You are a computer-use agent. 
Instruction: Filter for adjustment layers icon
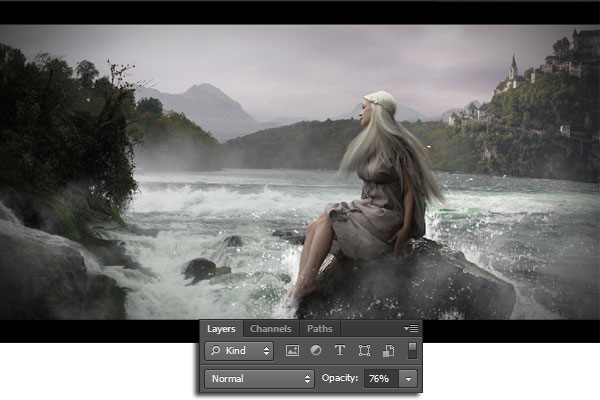pyautogui.click(x=316, y=351)
